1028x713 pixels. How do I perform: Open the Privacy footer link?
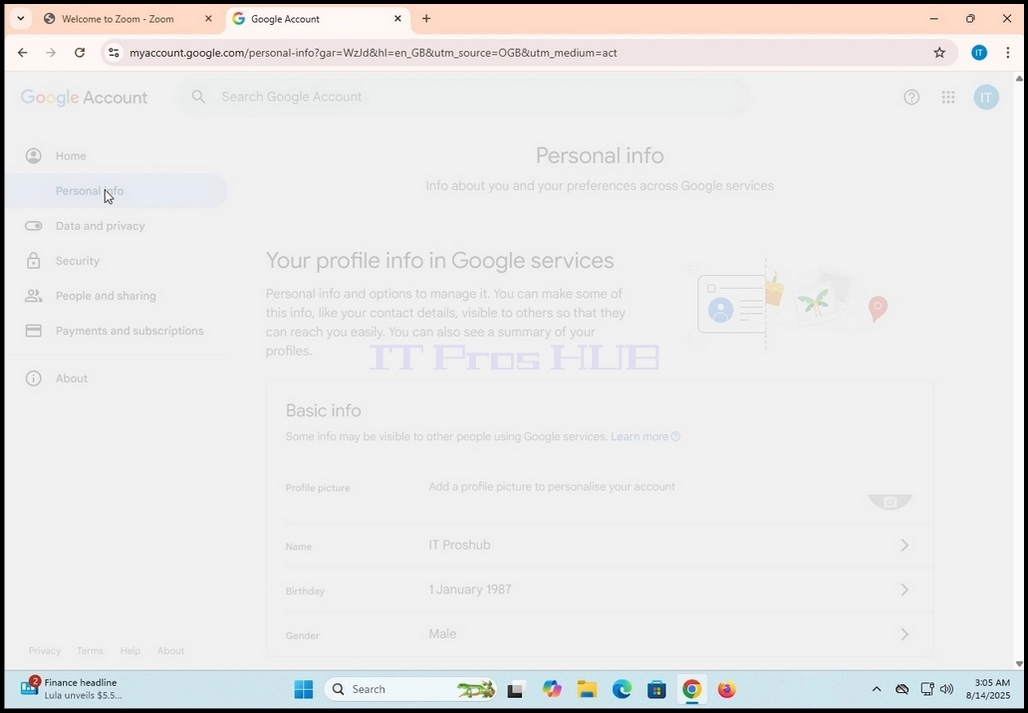[45, 651]
